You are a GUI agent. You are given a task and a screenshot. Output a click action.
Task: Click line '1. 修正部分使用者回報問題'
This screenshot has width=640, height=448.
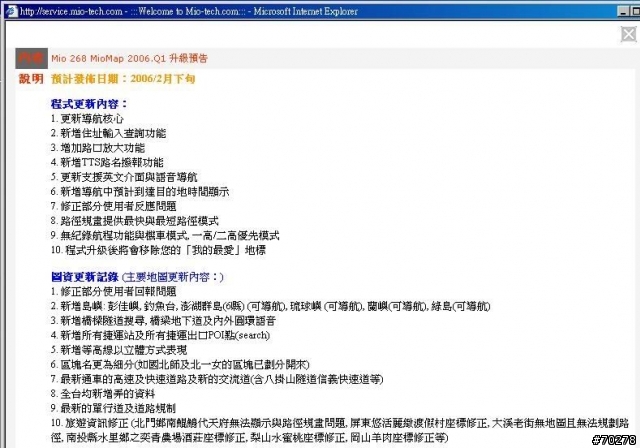[x=113, y=291]
